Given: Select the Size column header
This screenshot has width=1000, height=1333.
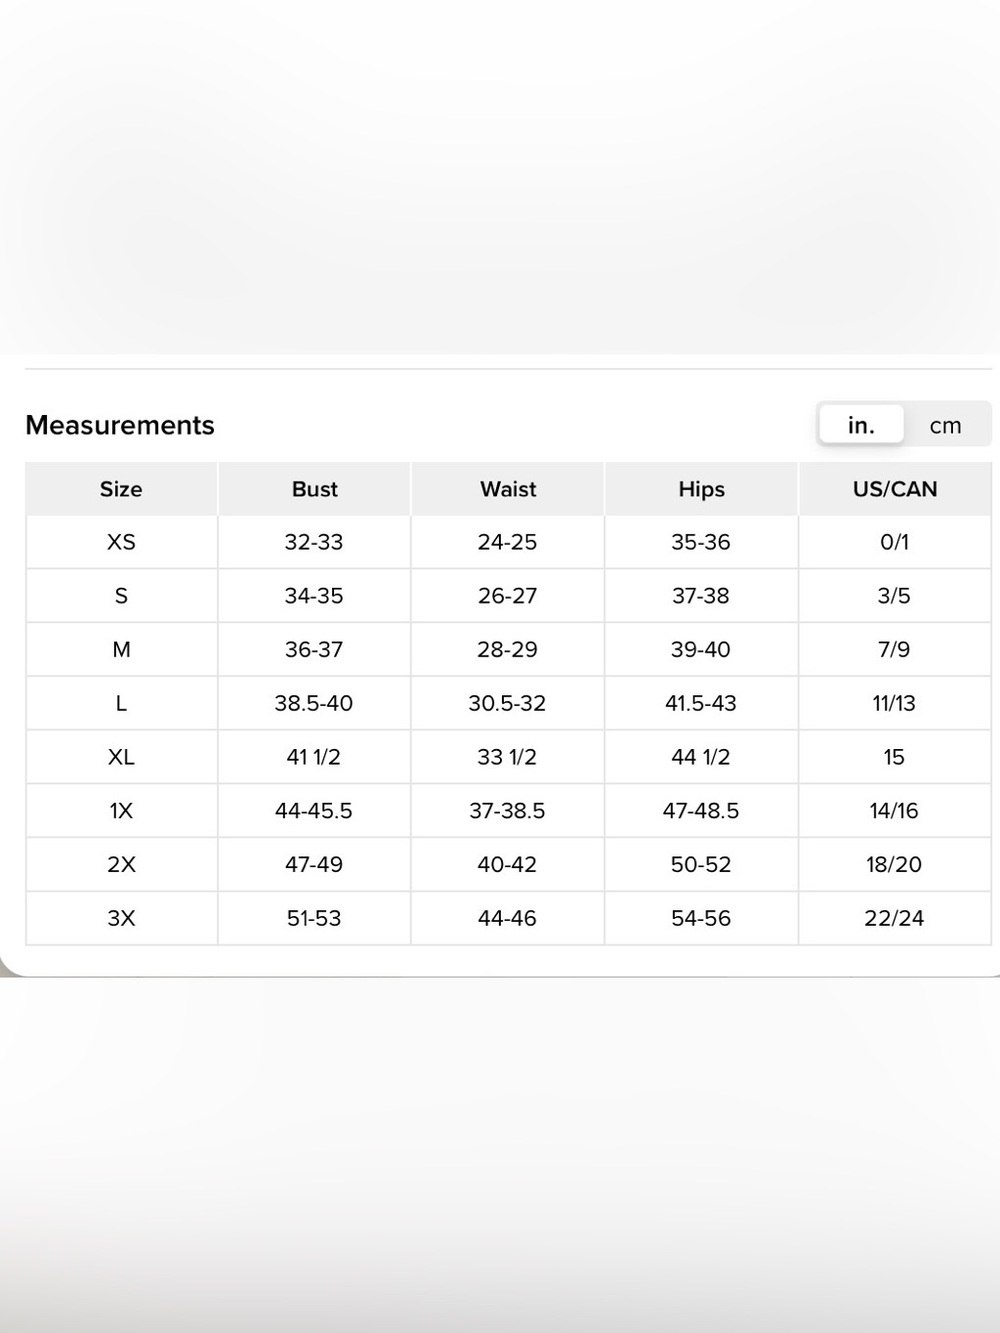Looking at the screenshot, I should click(x=121, y=489).
